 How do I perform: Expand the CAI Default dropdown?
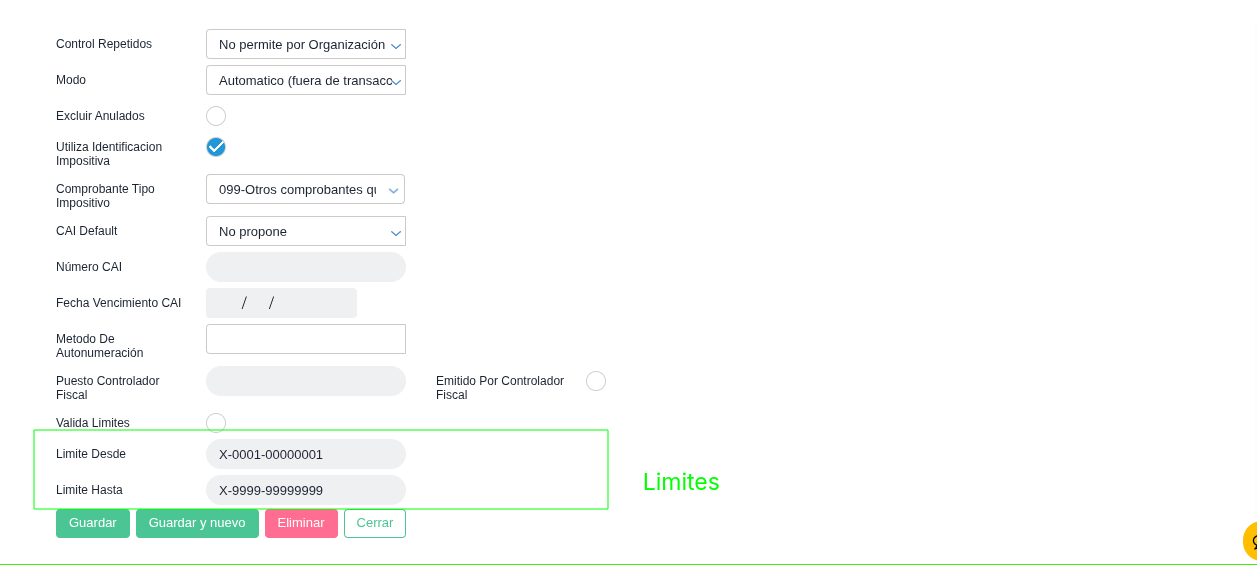pos(306,231)
